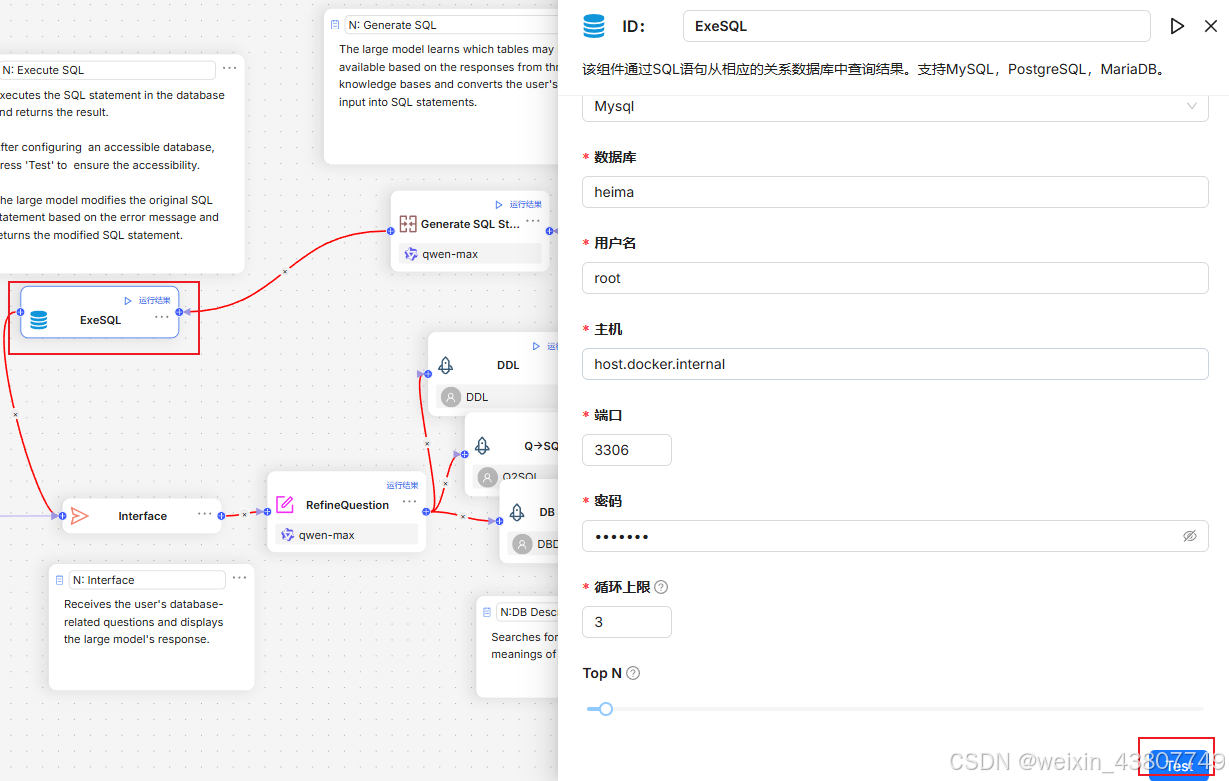
Task: Click the database name field containing heima
Action: click(x=895, y=192)
